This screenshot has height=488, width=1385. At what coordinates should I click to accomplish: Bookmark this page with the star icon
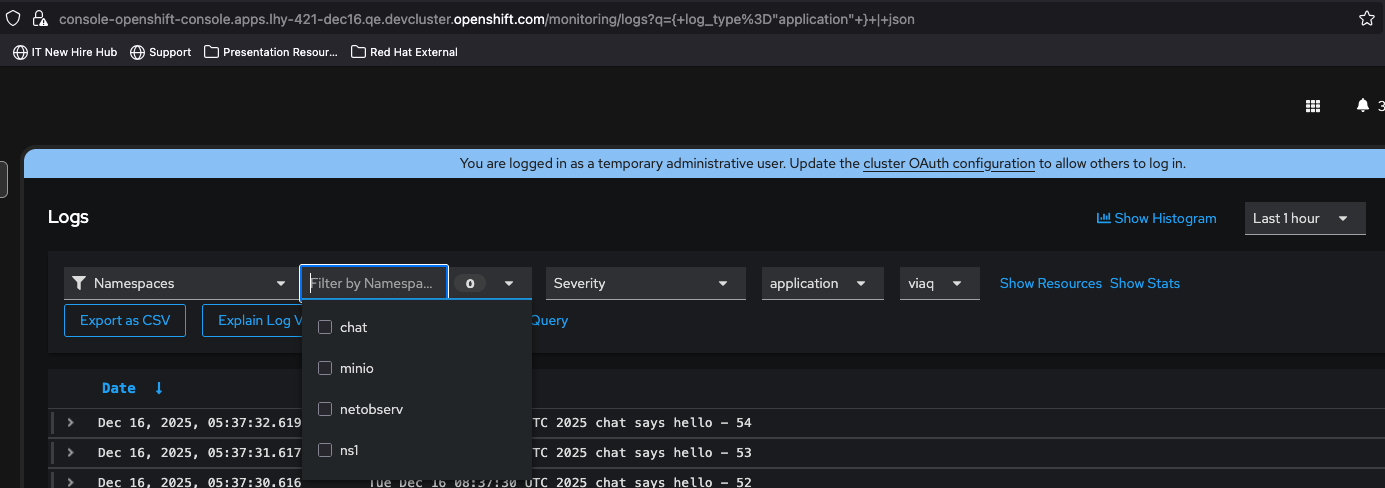(x=1366, y=19)
